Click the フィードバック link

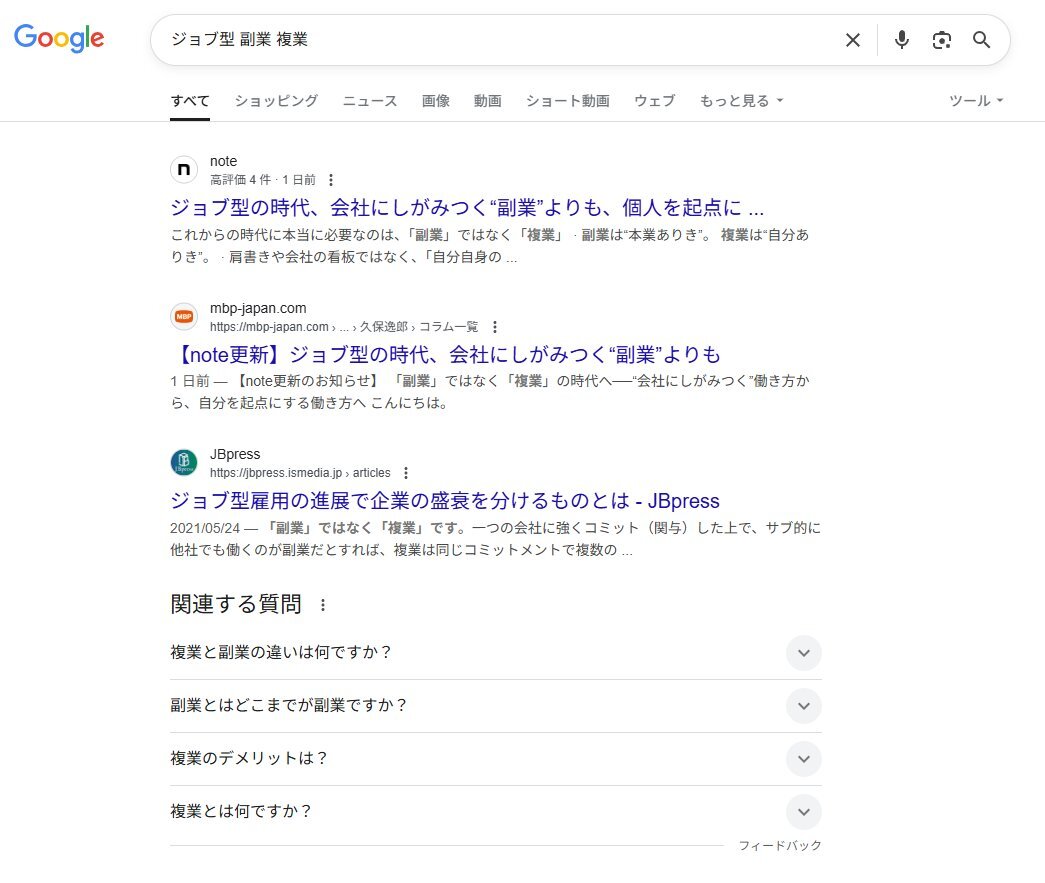[x=780, y=846]
